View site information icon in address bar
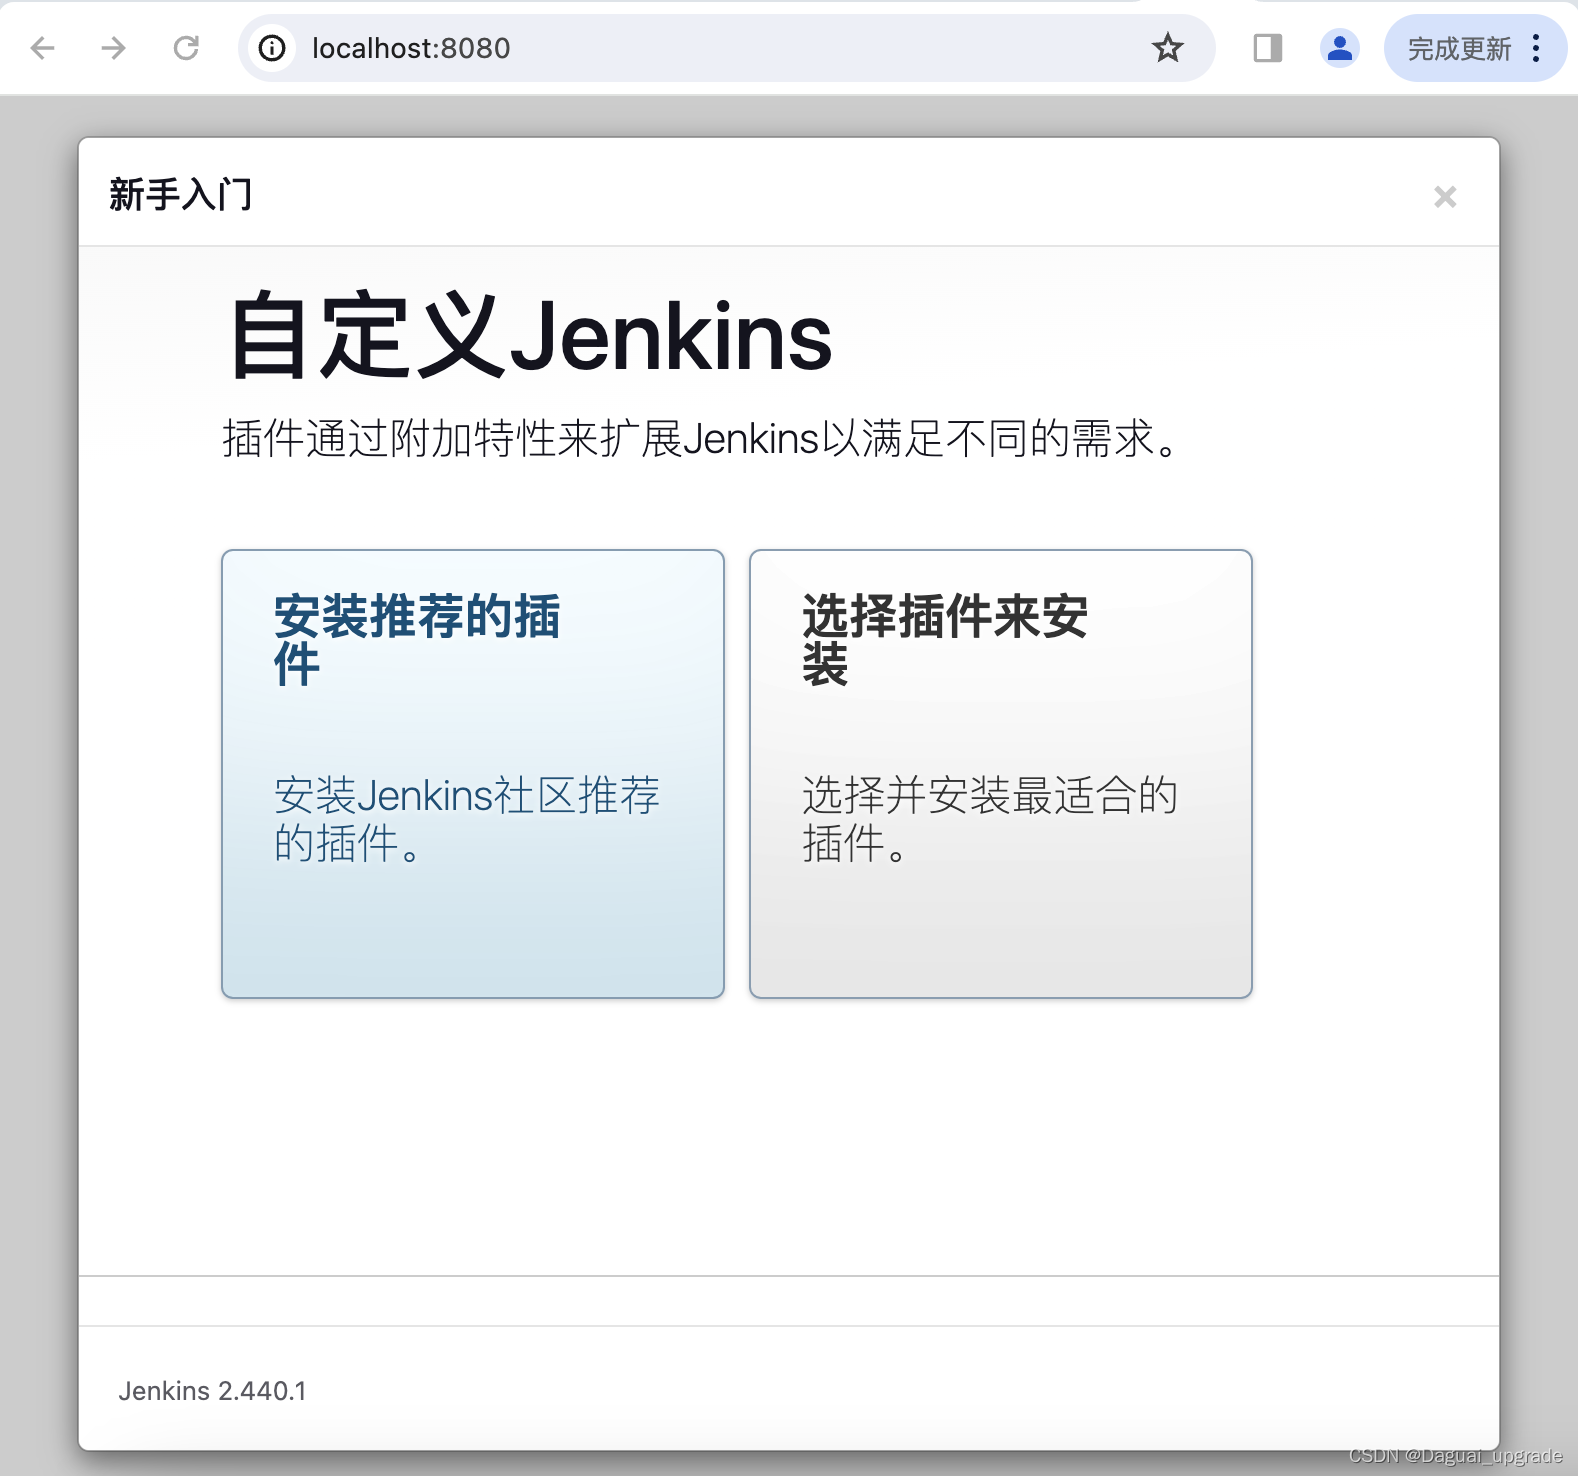The width and height of the screenshot is (1578, 1476). coord(272,48)
